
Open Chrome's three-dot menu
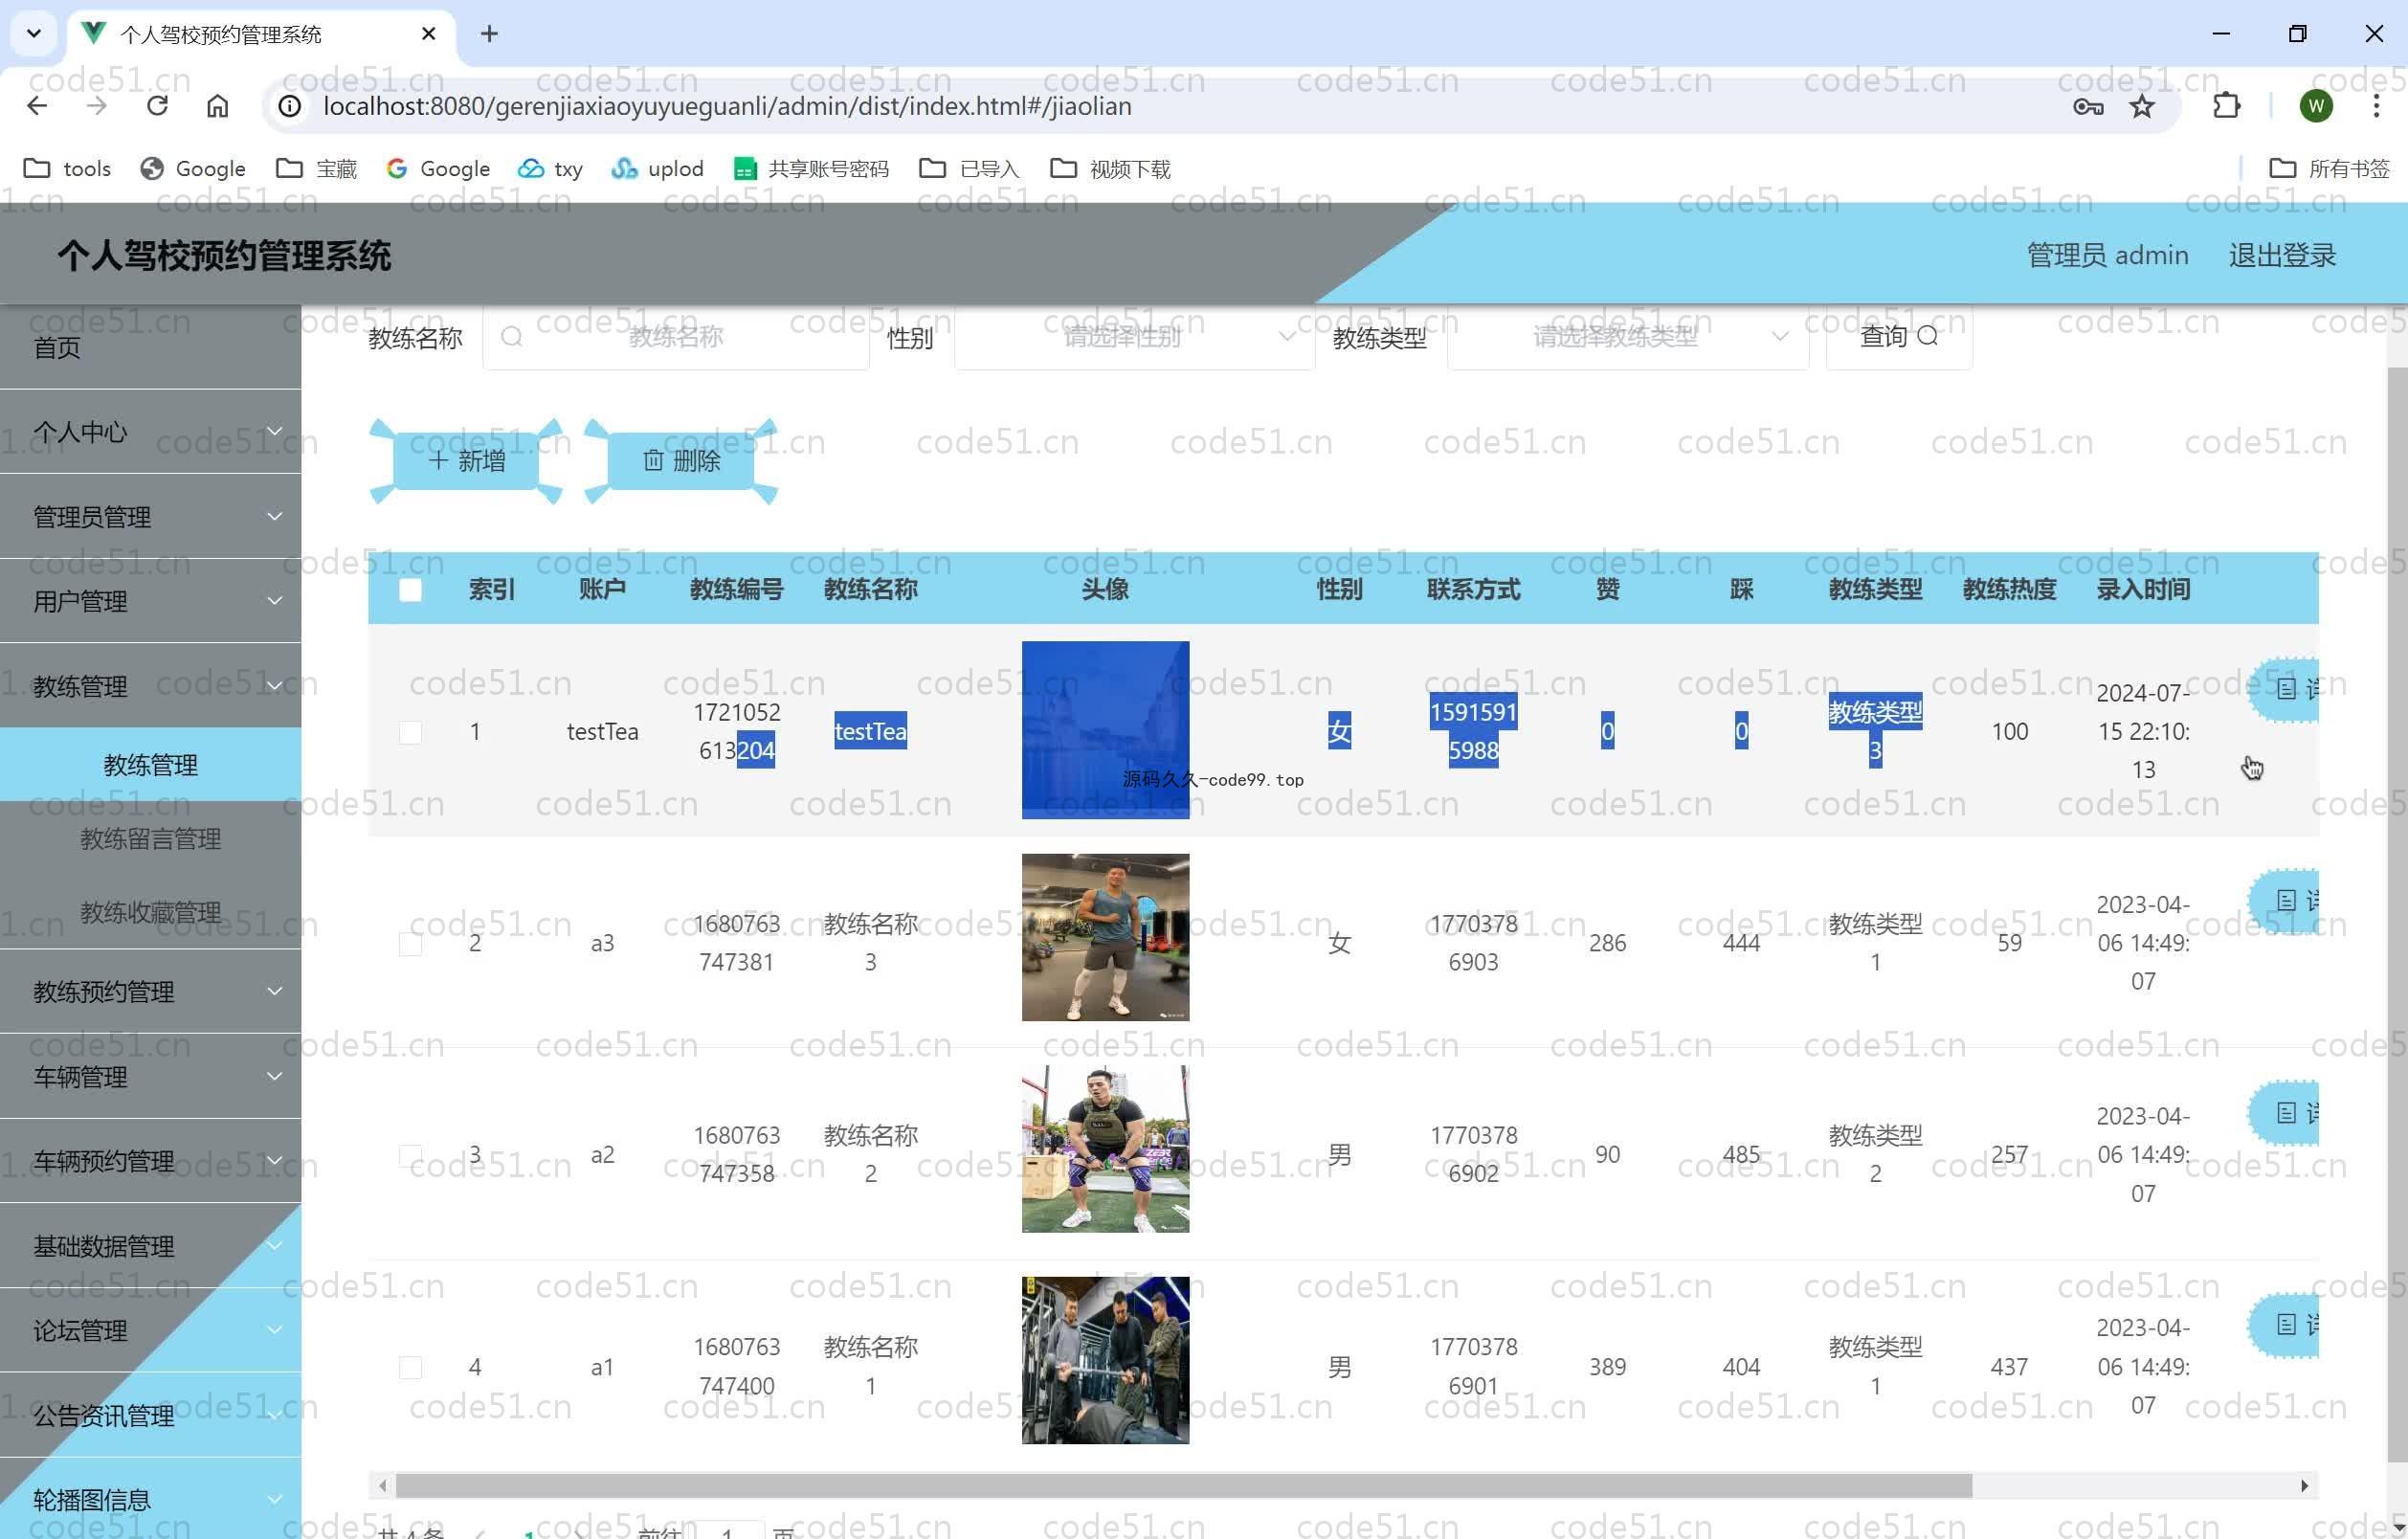[x=2376, y=106]
